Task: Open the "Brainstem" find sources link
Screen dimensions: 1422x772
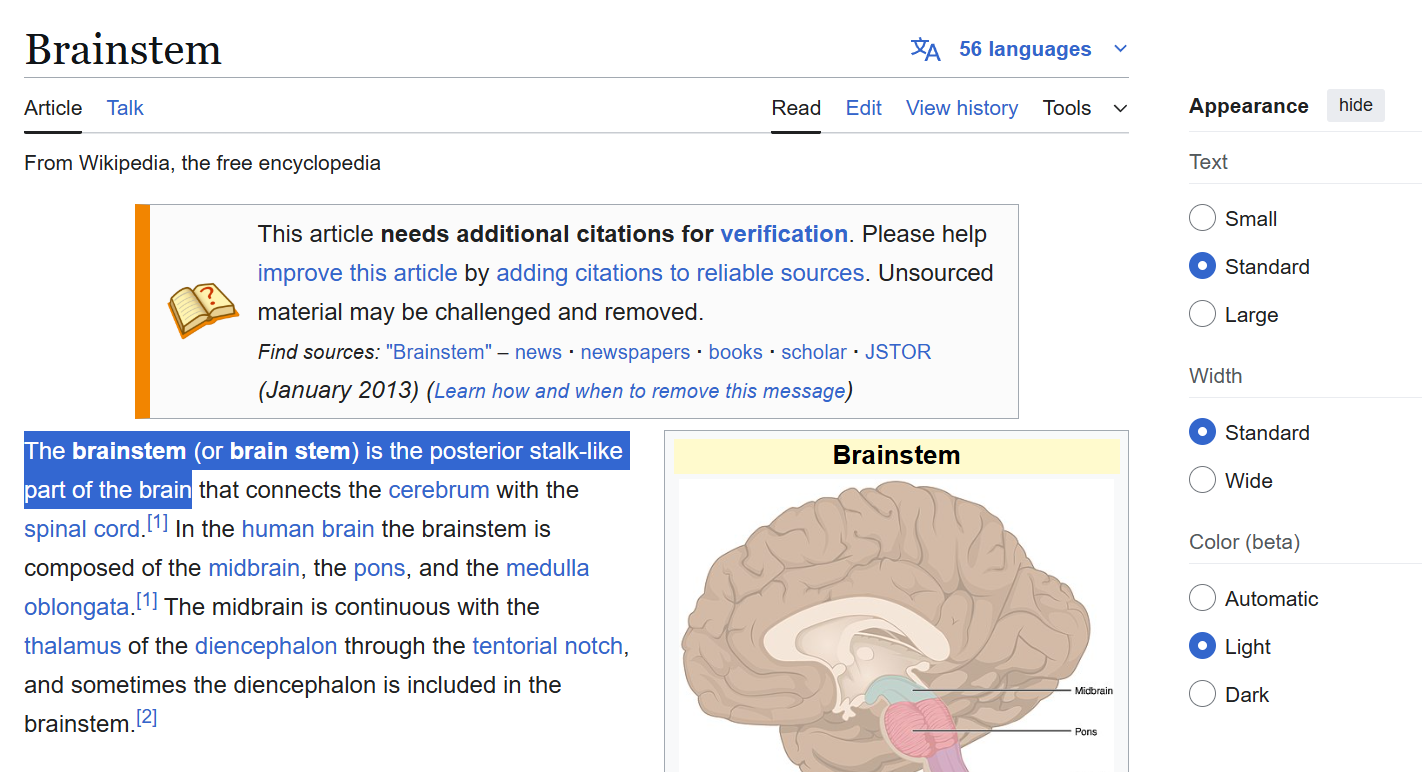Action: 439,352
